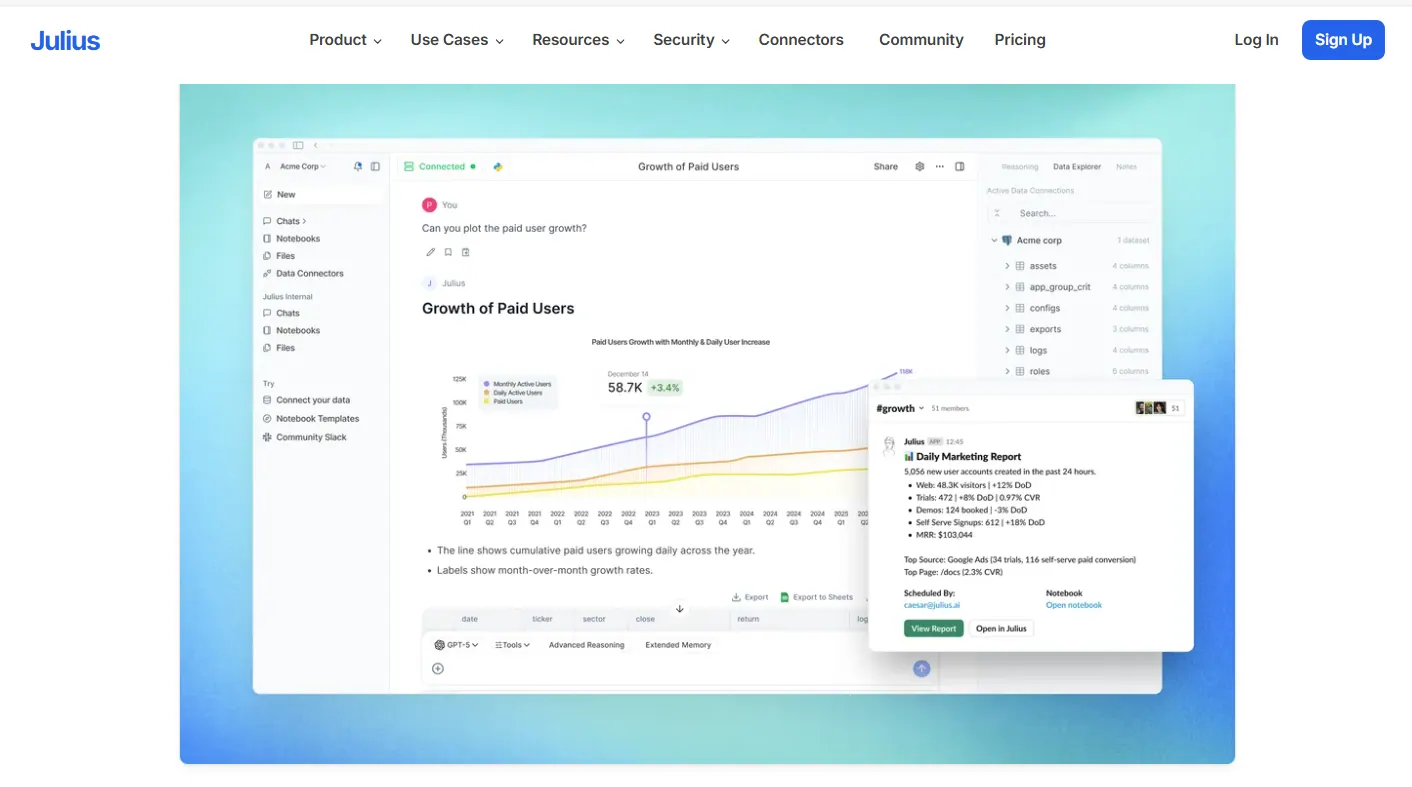
Task: Toggle Extended Memory in the chat input
Action: pos(678,645)
